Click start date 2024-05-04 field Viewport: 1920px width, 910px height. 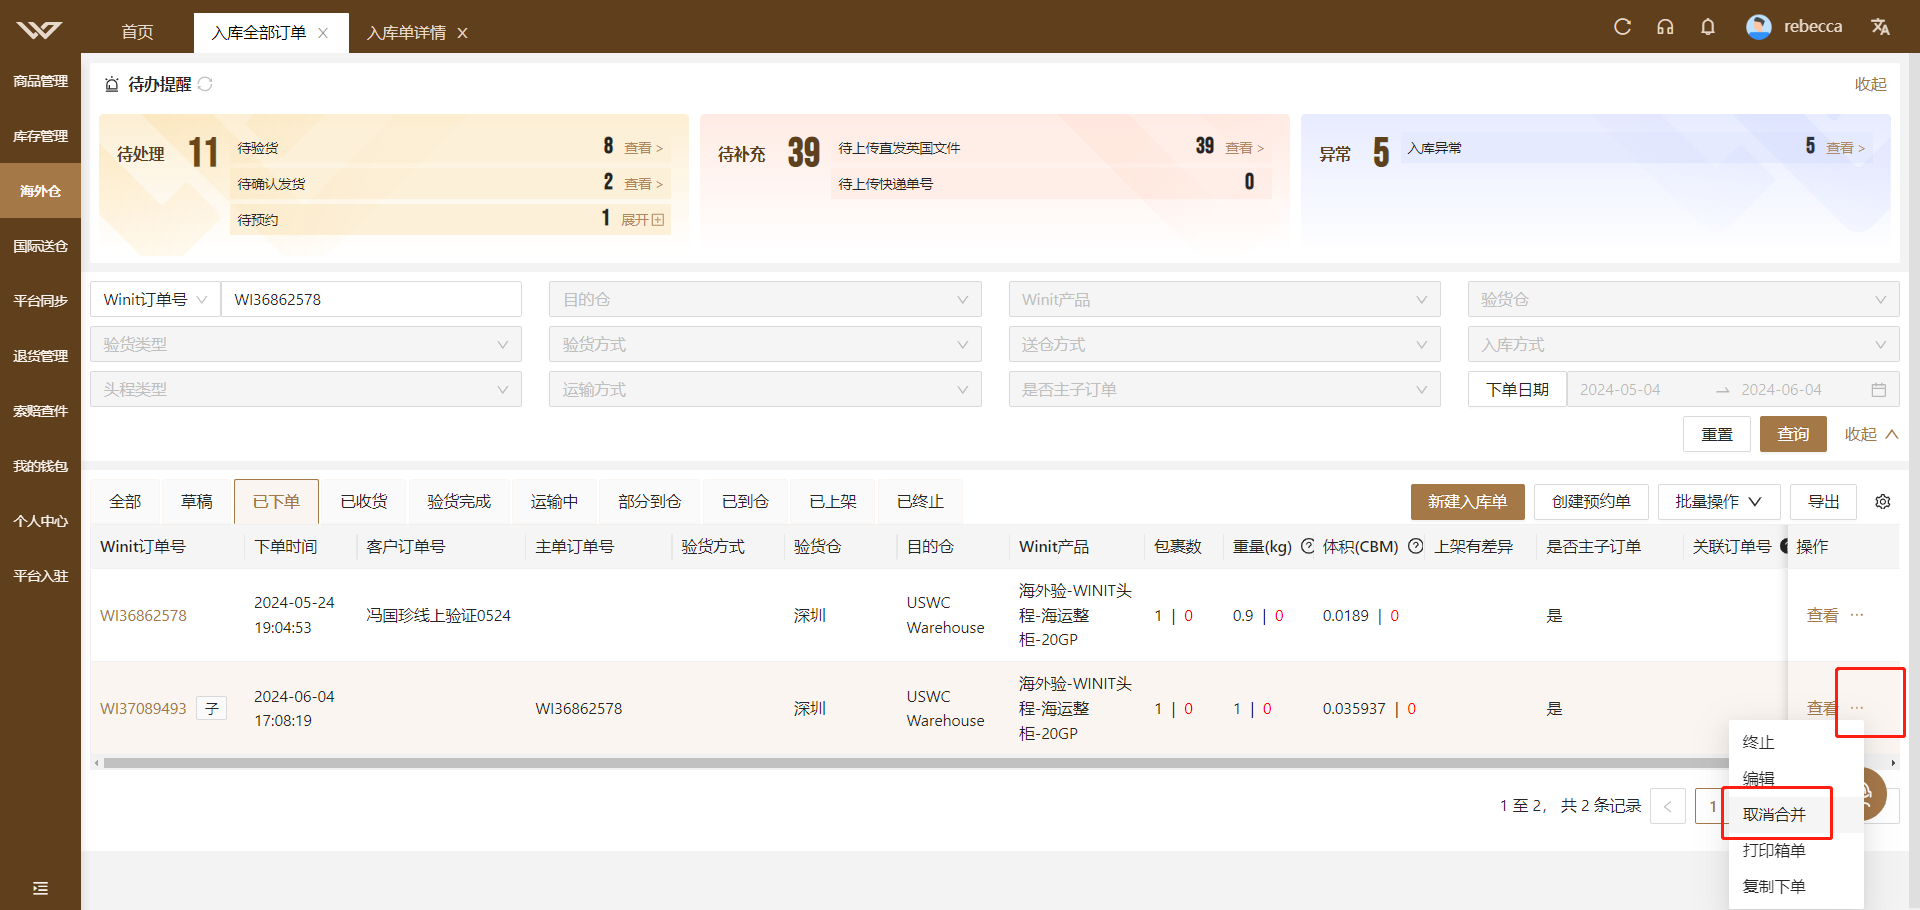pos(1637,390)
